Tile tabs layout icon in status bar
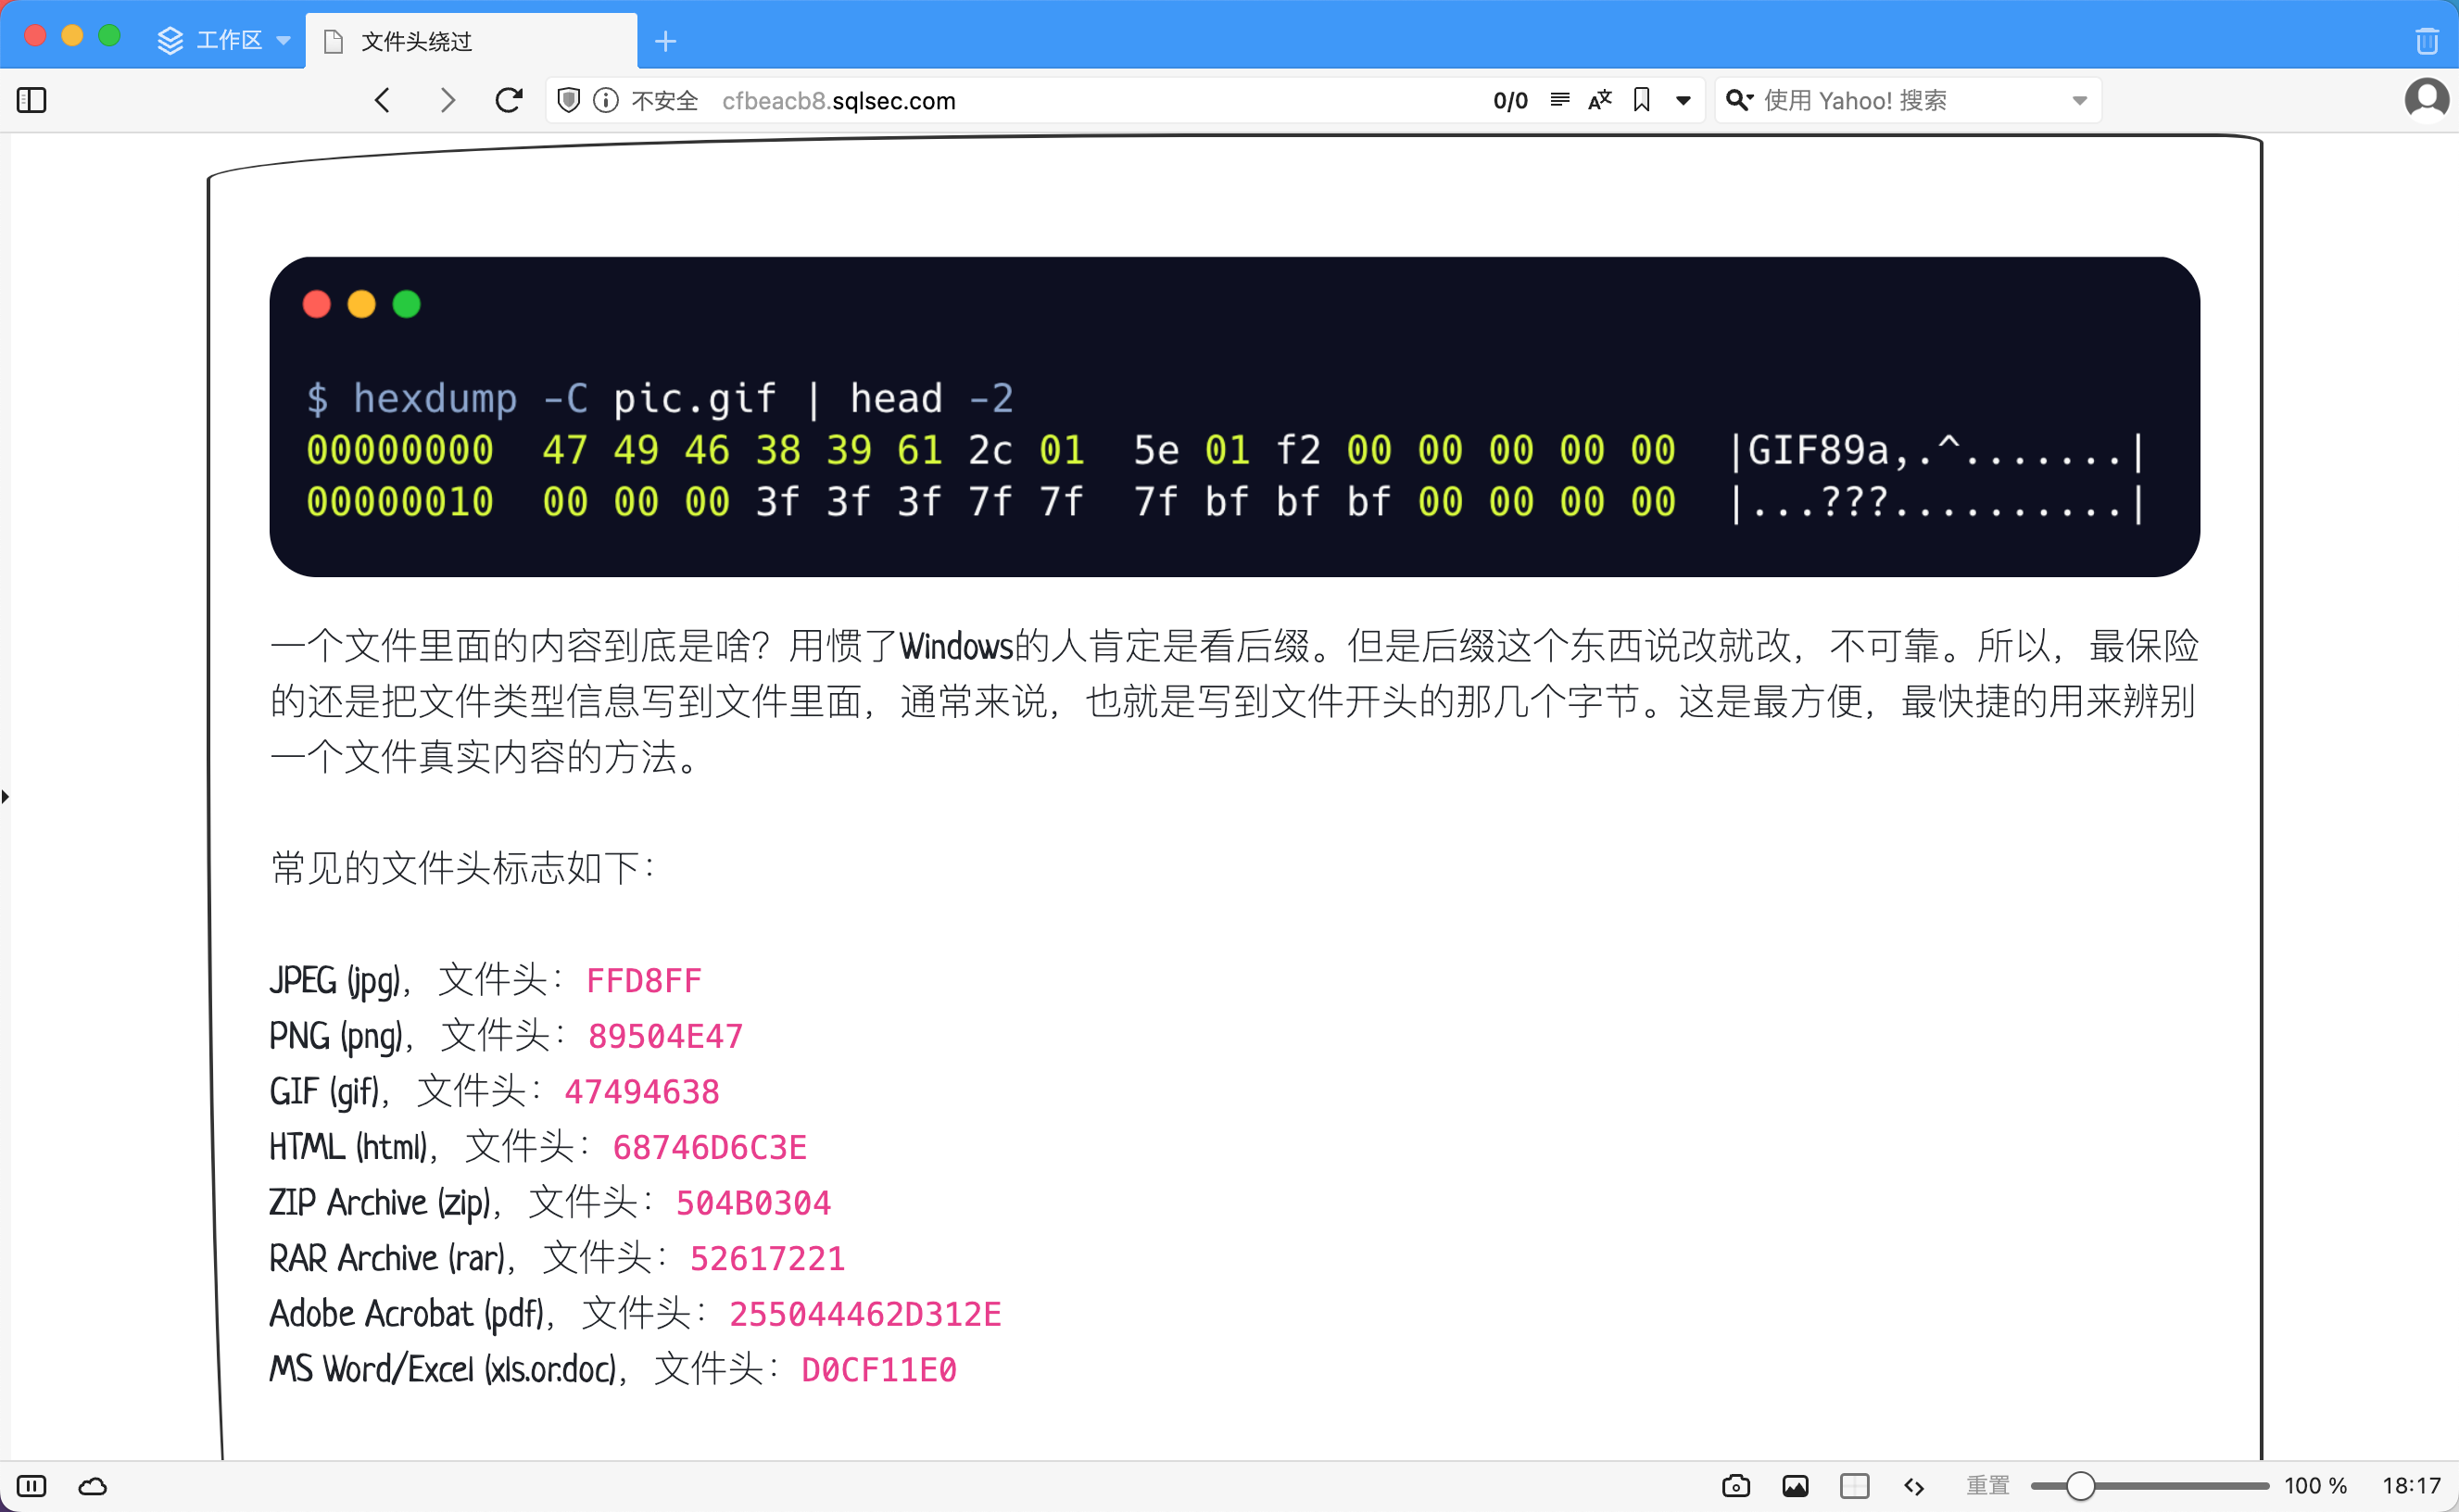2459x1512 pixels. click(x=1855, y=1486)
